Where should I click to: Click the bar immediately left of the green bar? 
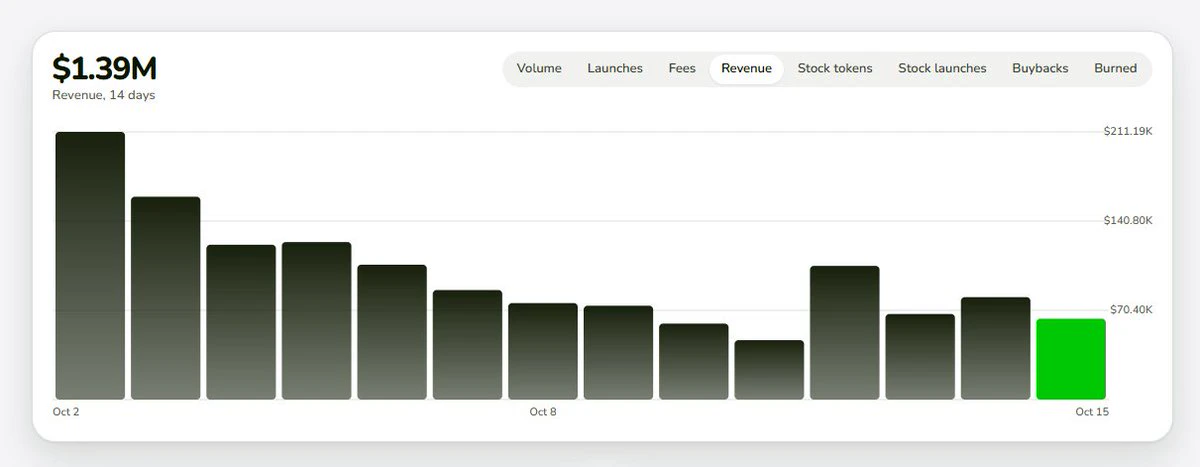pos(996,348)
